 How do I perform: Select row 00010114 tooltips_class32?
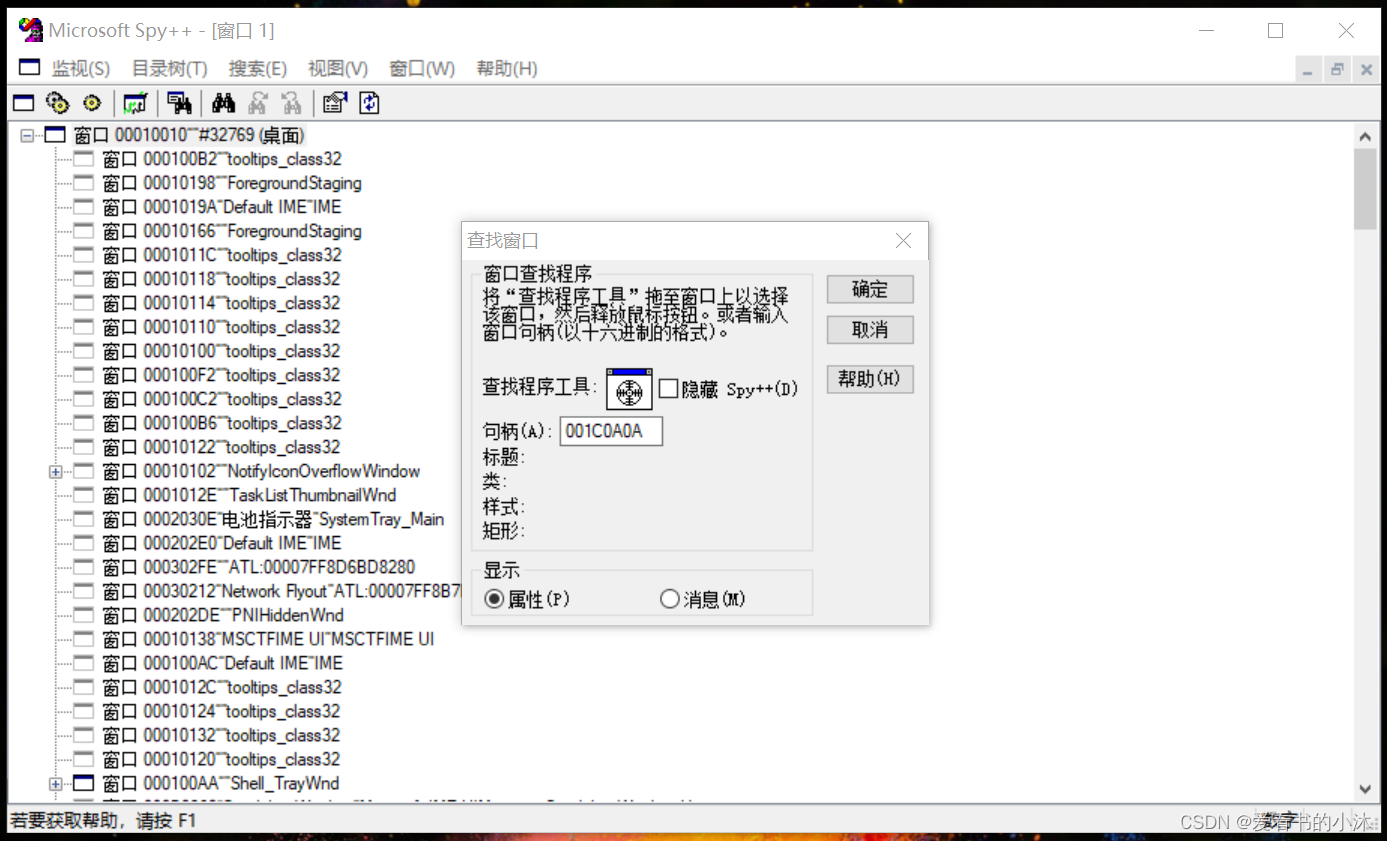point(222,303)
